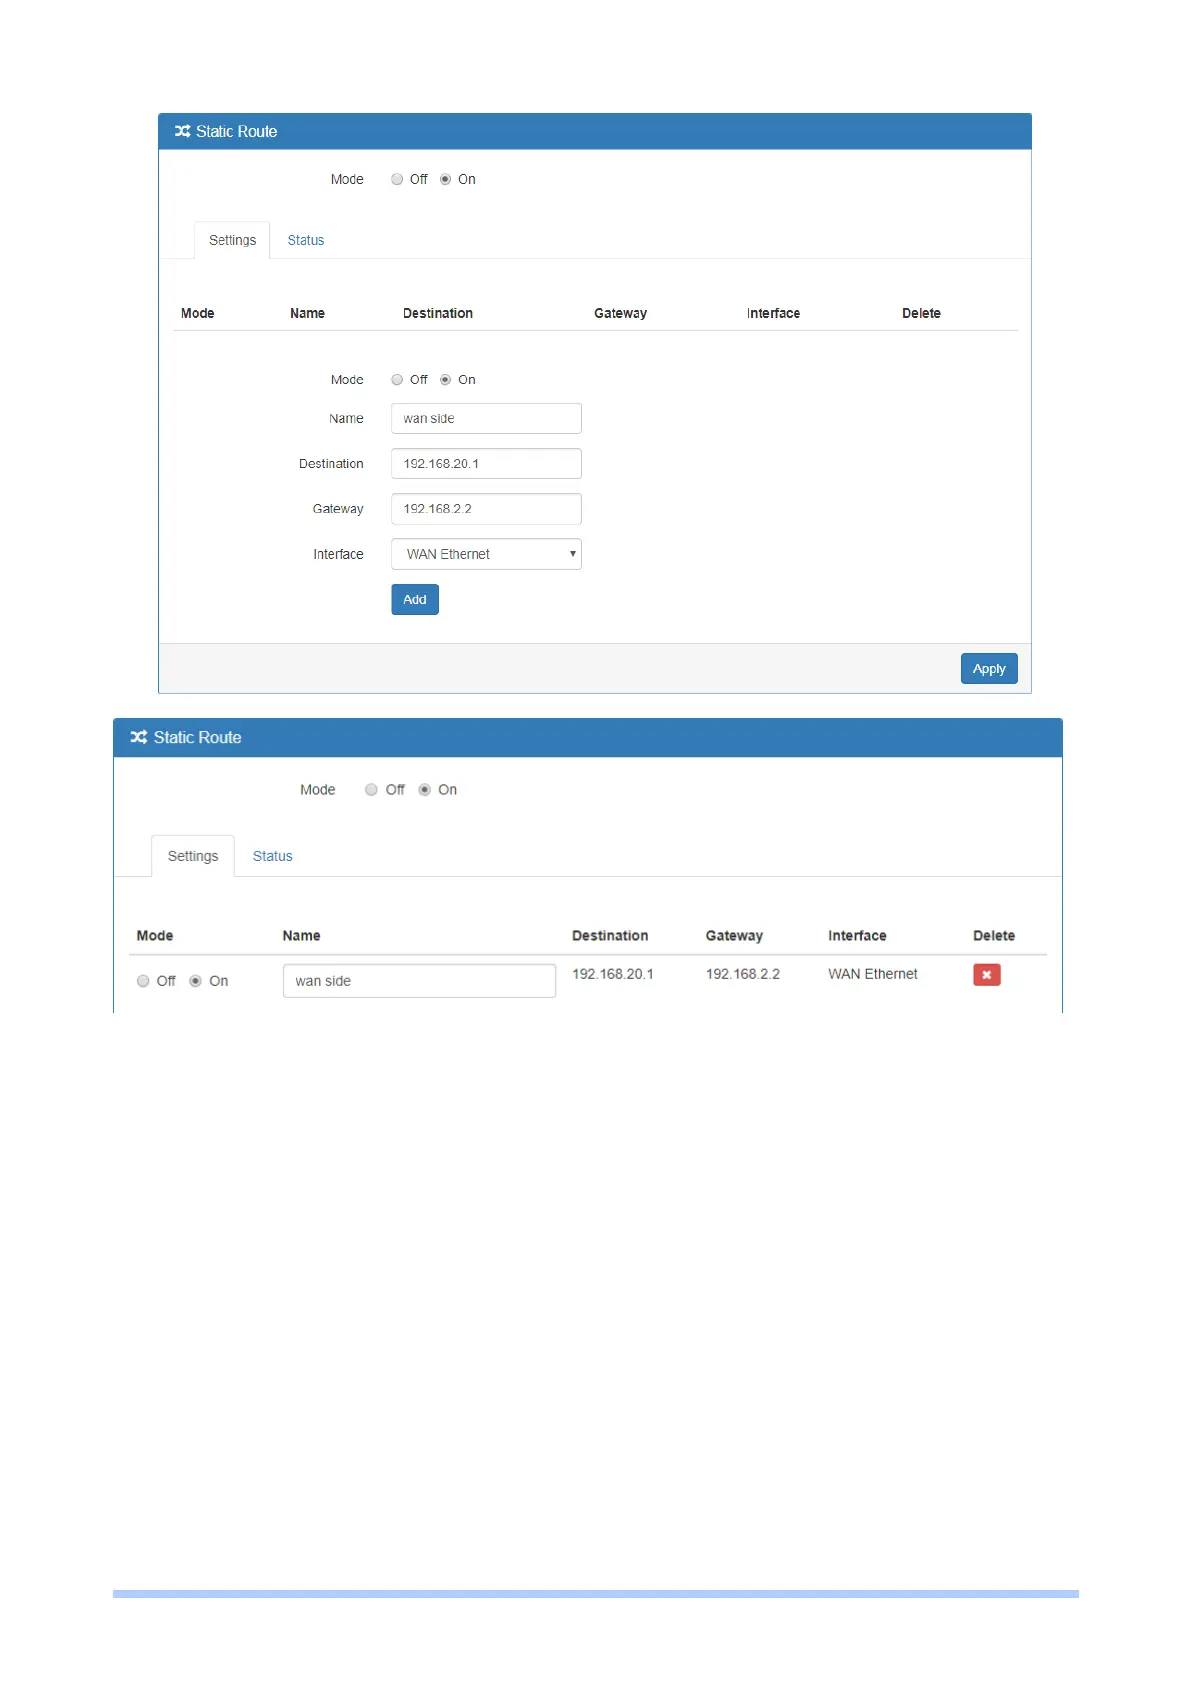
Task: Set new route Mode to On in add form
Action: tap(445, 379)
